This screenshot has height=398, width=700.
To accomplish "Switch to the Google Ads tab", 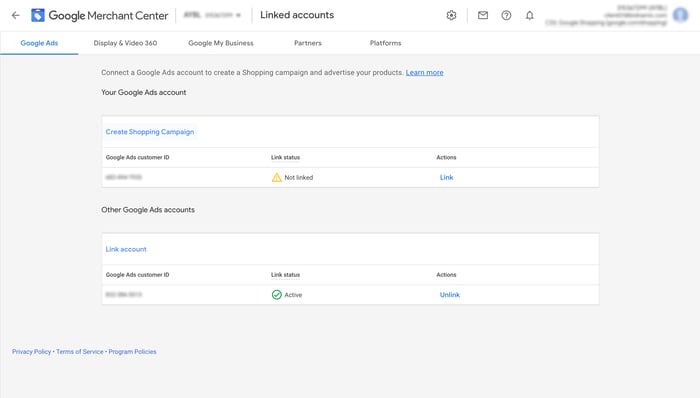I will point(39,43).
